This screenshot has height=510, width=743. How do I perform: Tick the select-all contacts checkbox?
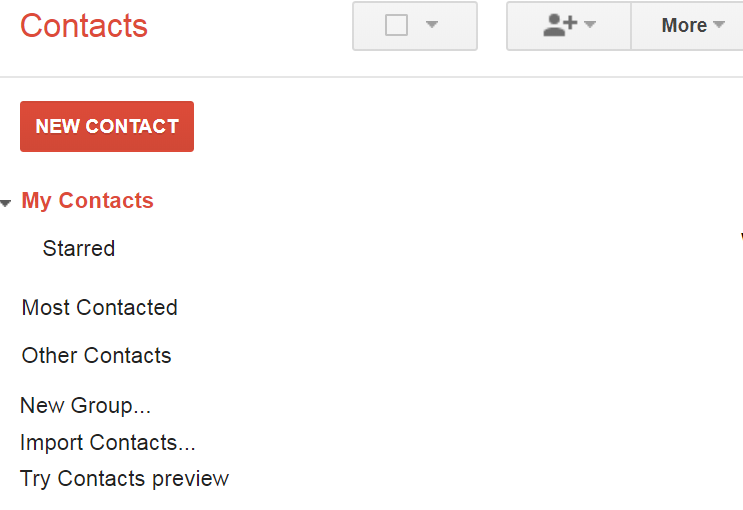click(397, 26)
